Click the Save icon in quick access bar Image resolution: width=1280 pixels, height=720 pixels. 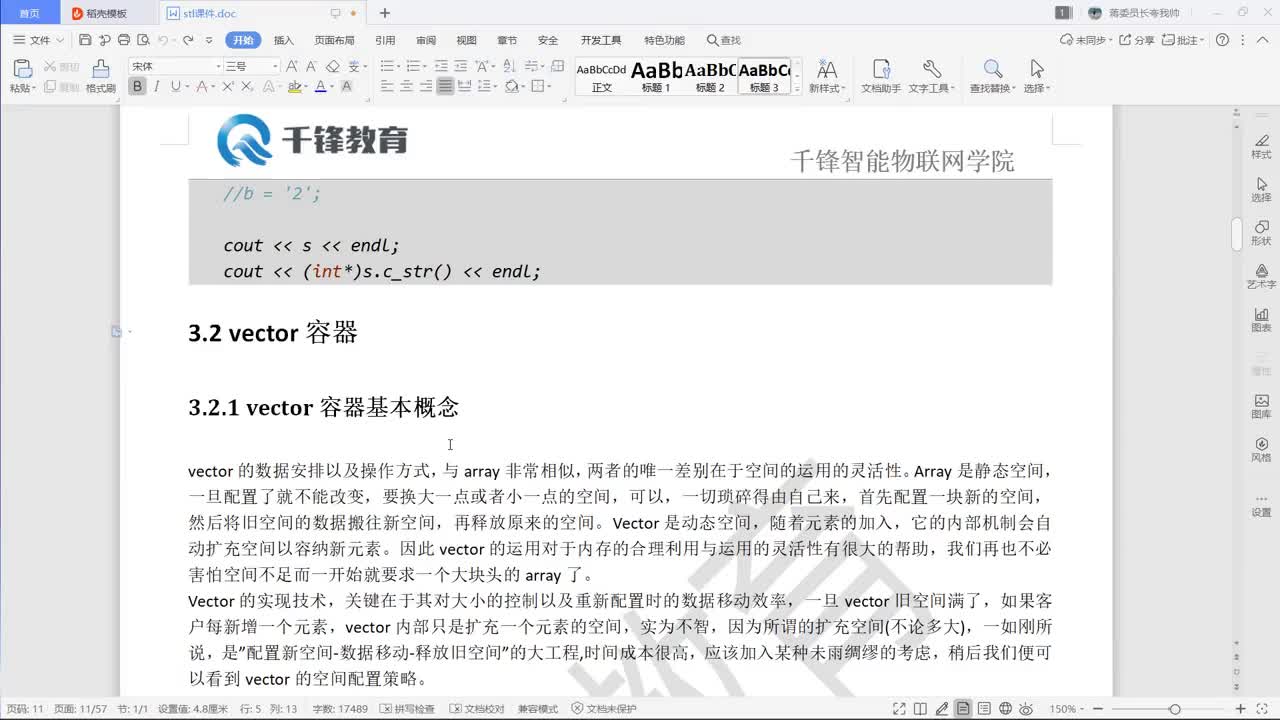[x=85, y=40]
